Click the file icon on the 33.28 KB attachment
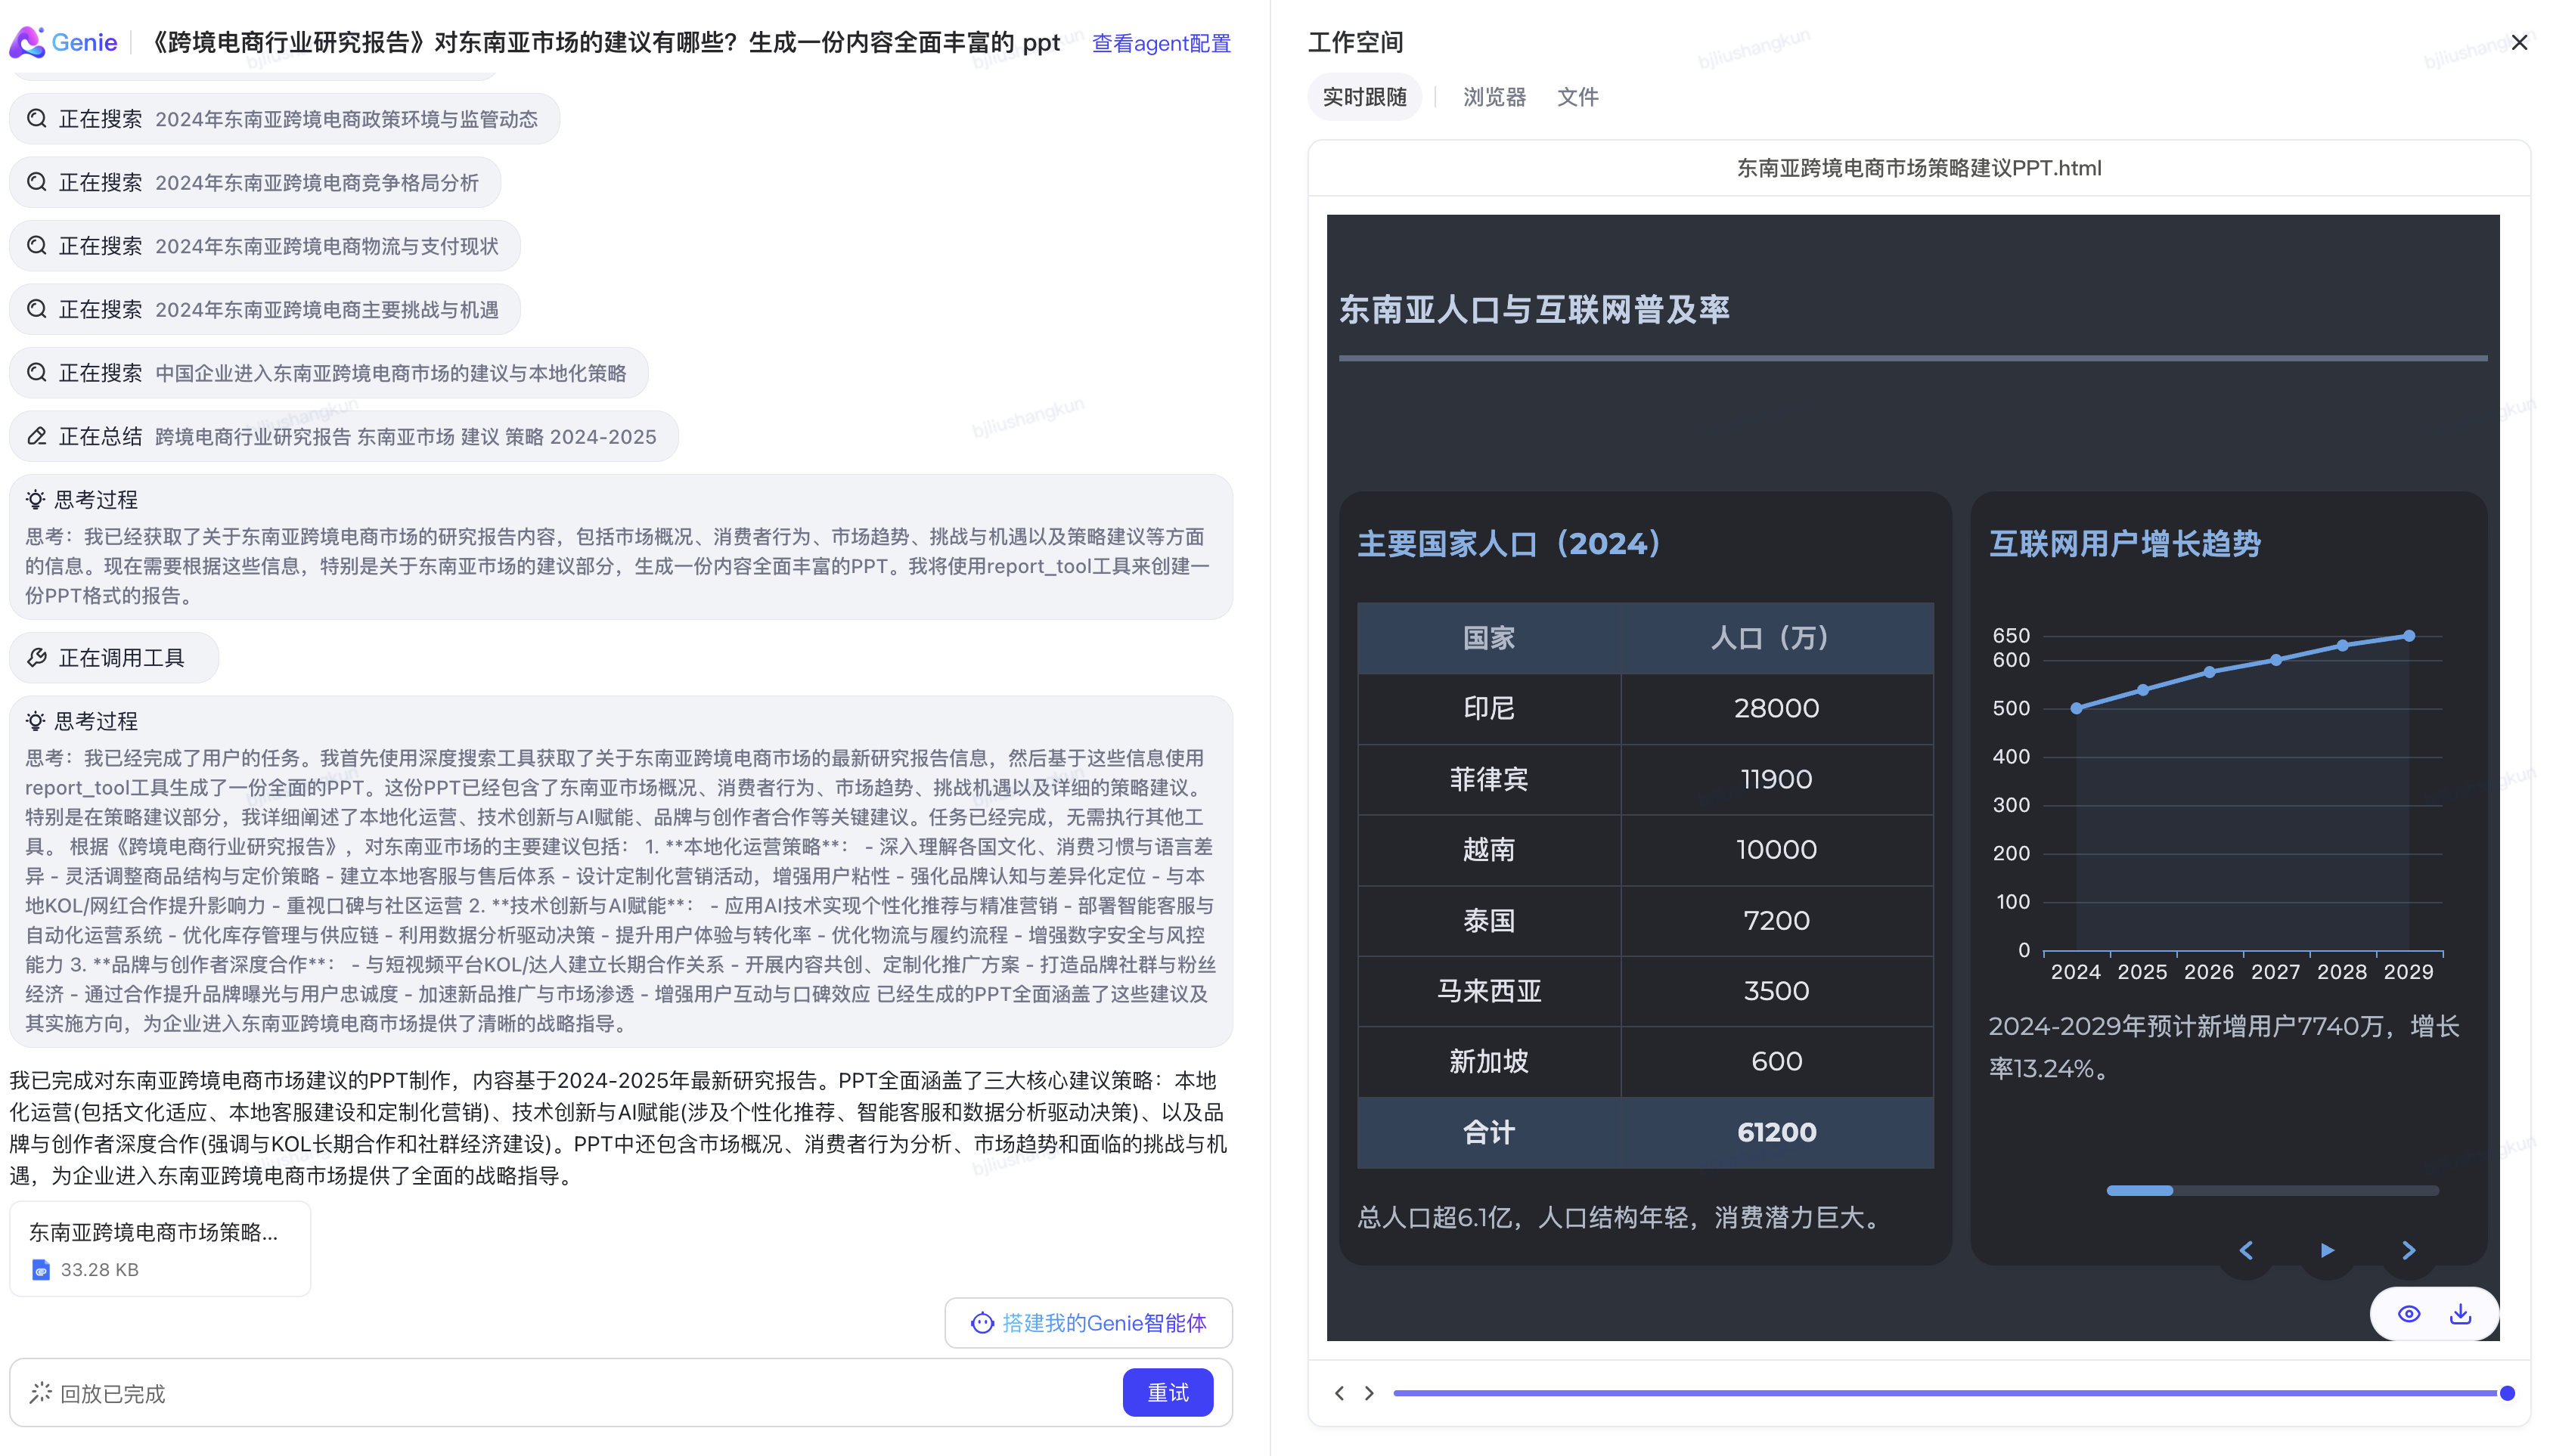This screenshot has width=2553, height=1456. 40,1269
